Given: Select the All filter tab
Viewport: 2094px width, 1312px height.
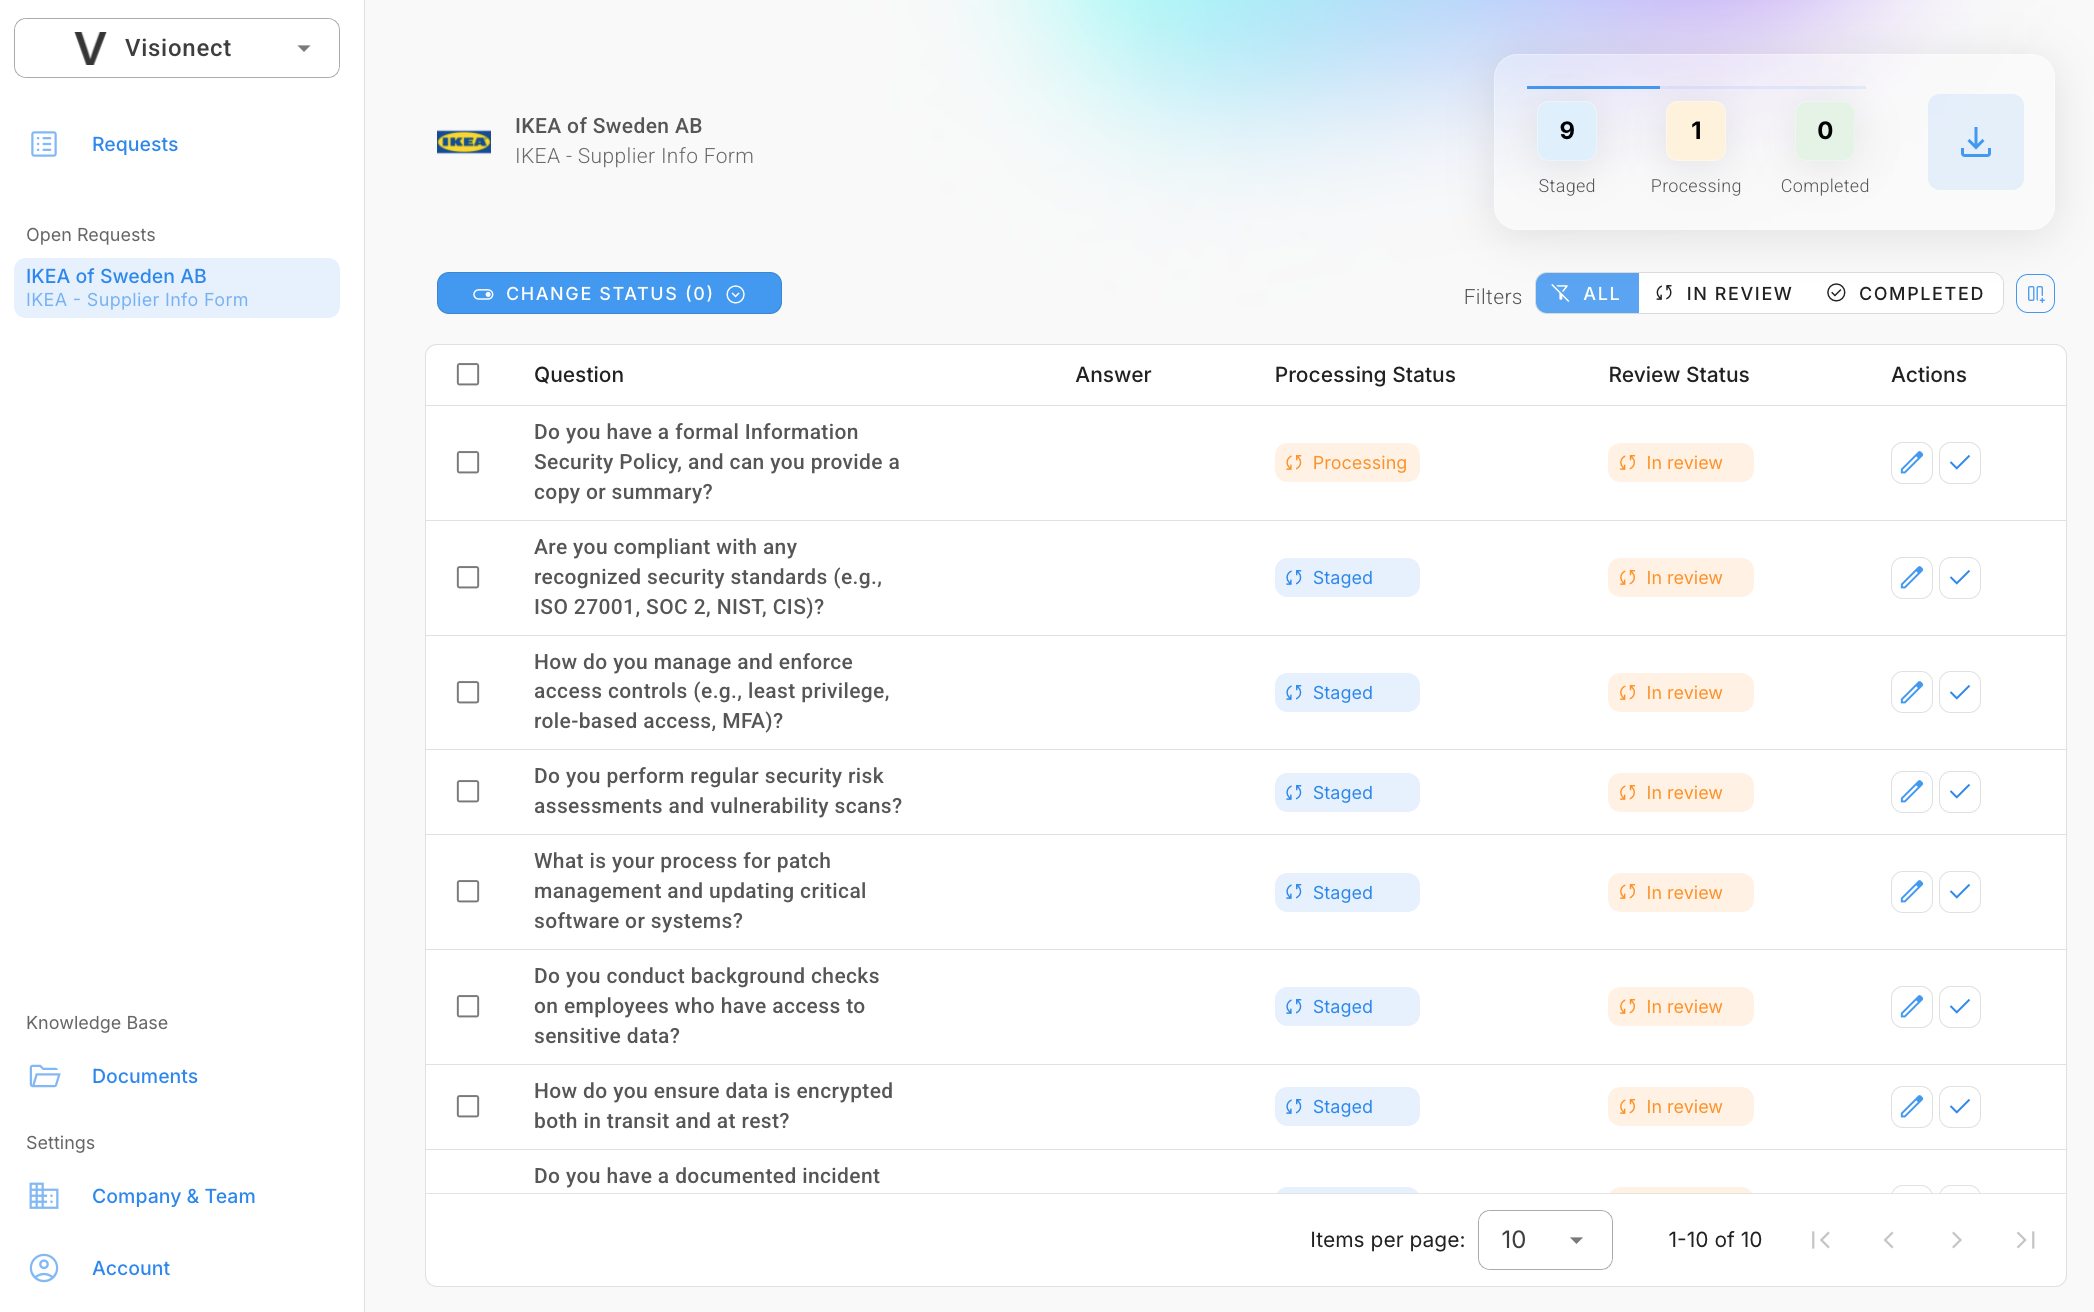Looking at the screenshot, I should pos(1587,294).
